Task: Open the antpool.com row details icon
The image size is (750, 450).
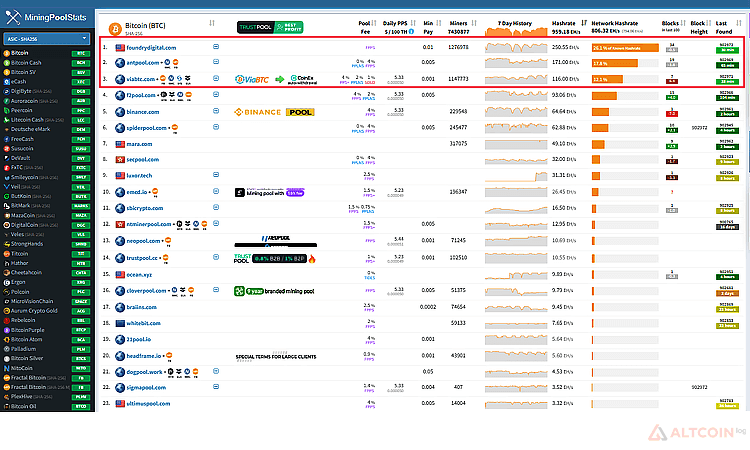Action: tap(216, 62)
